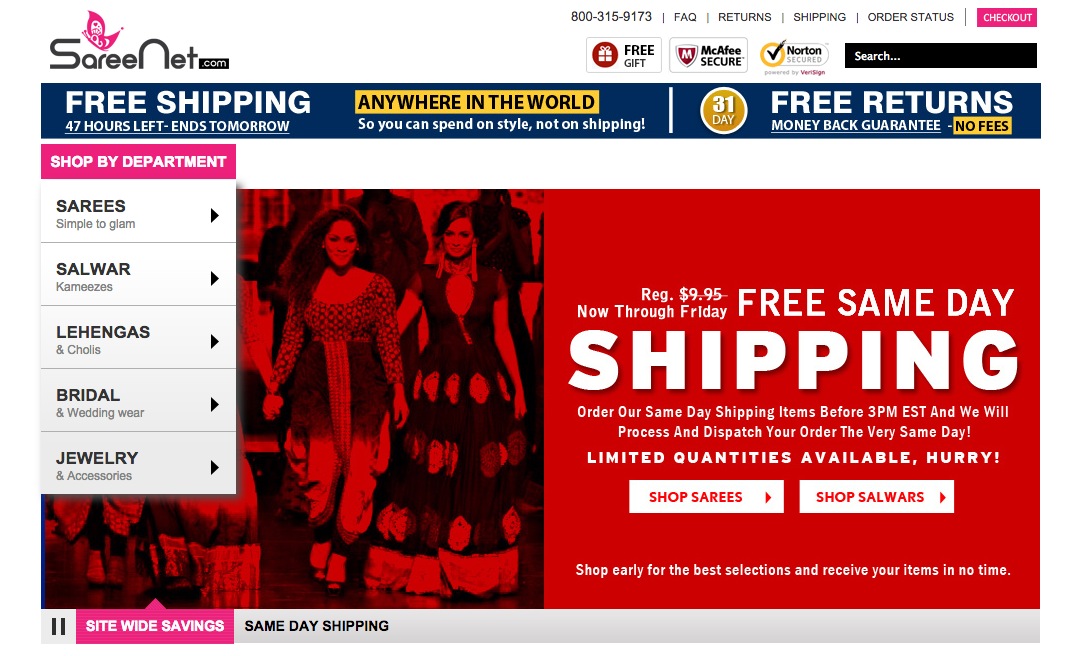Click the Shop Sarees button
The height and width of the screenshot is (656, 1075).
pos(706,497)
